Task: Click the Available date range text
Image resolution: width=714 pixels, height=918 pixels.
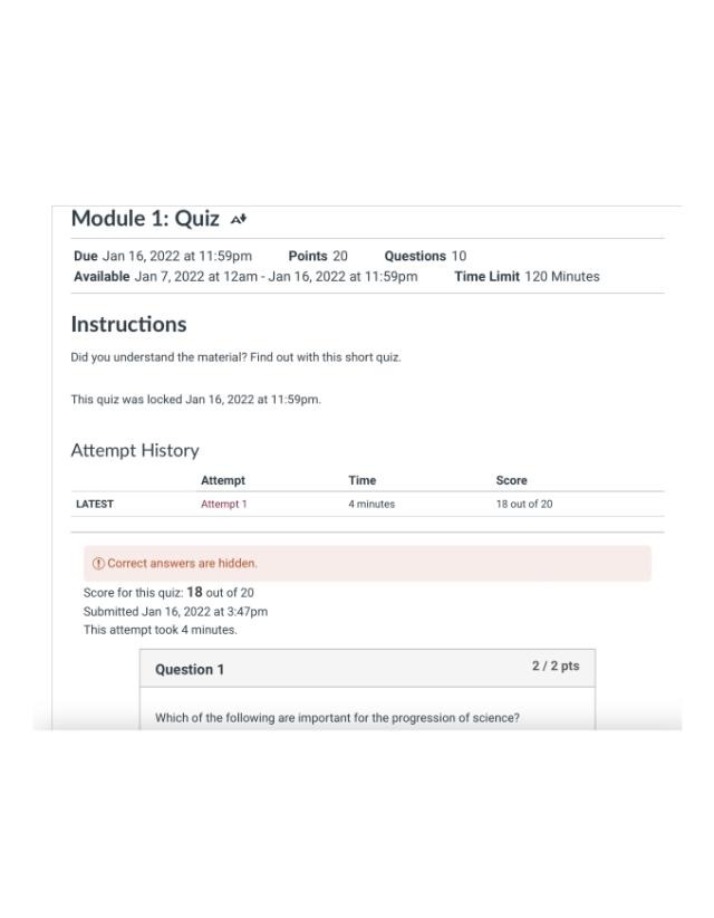Action: pyautogui.click(x=246, y=276)
